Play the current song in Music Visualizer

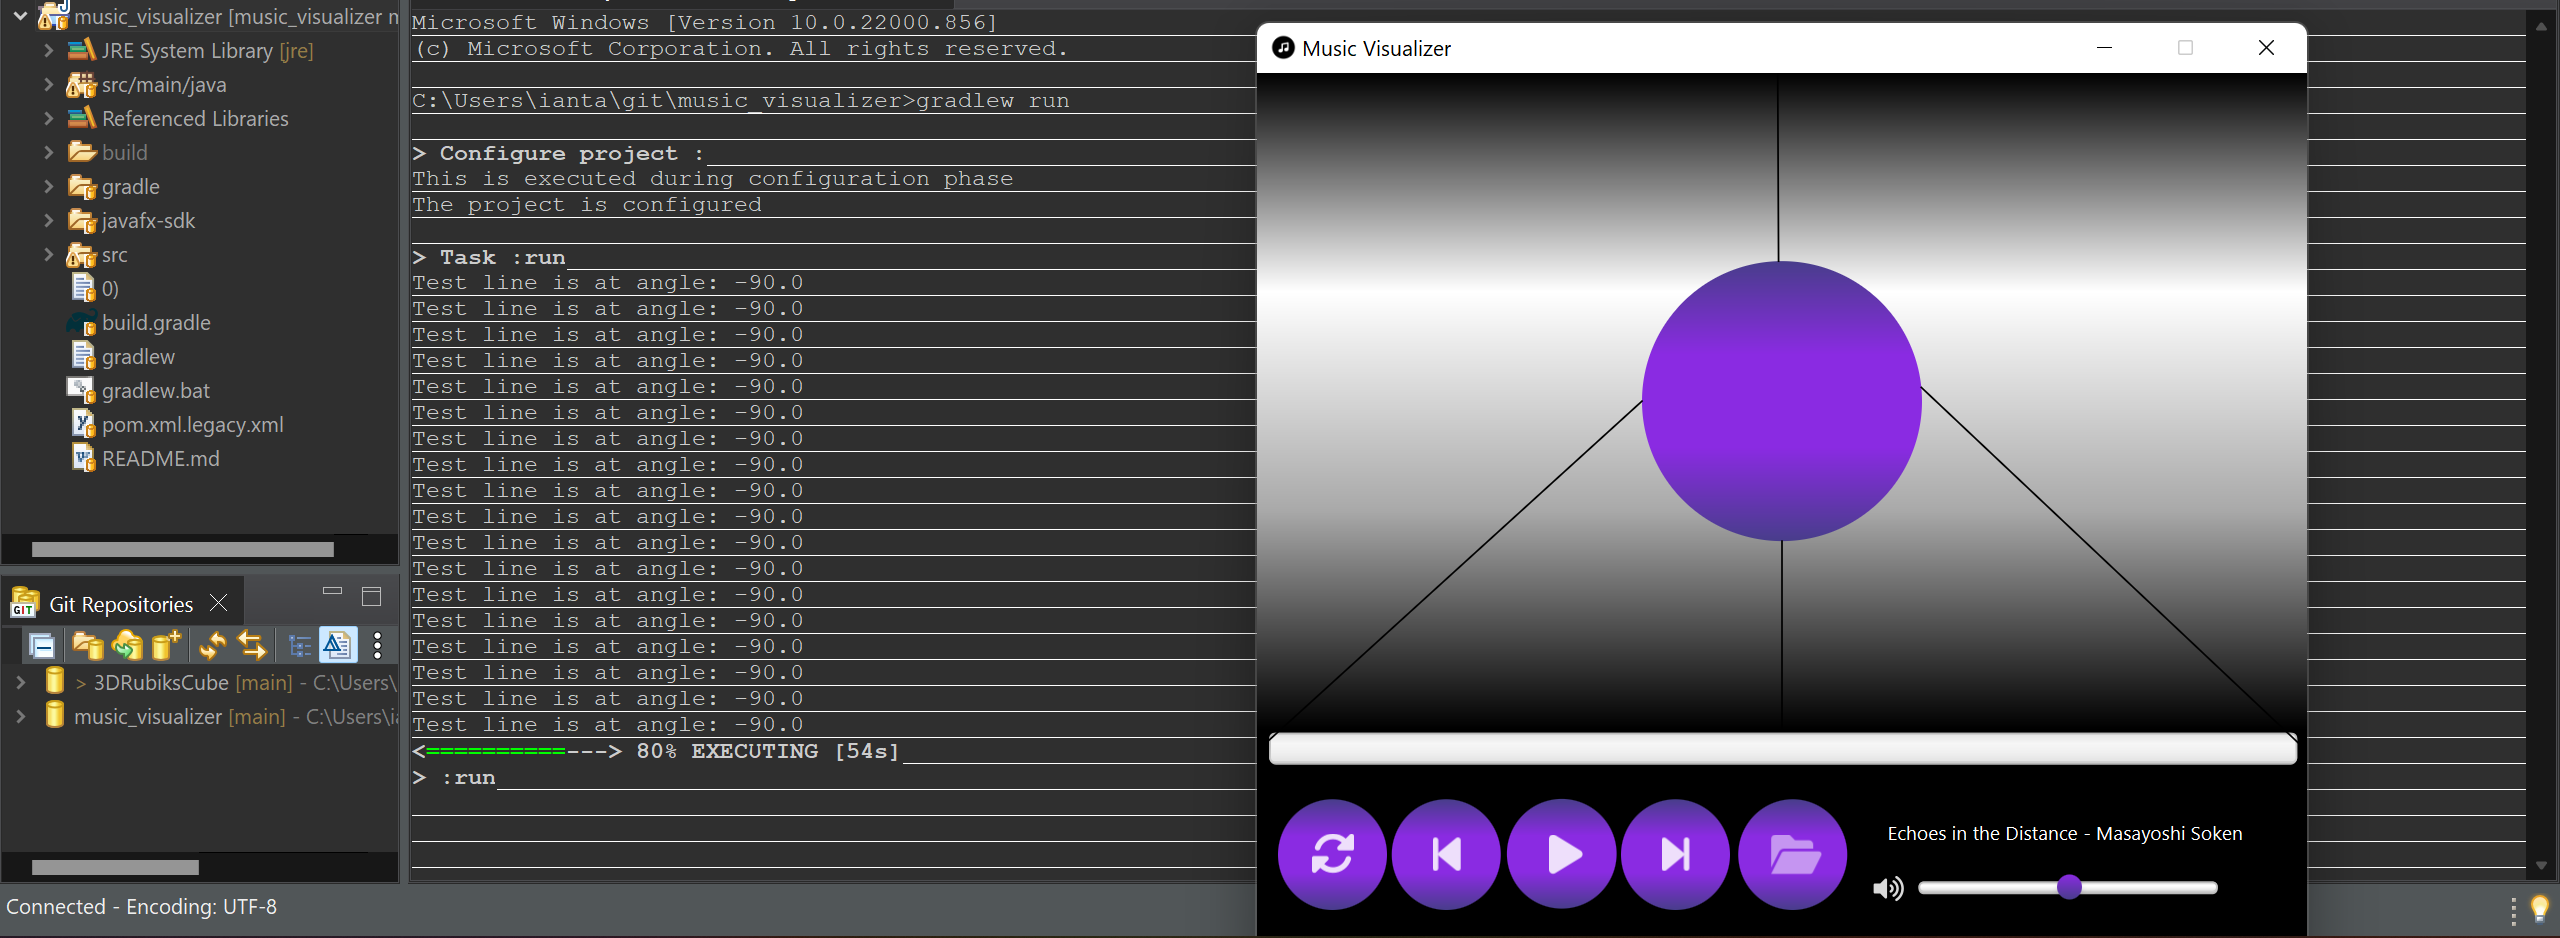(x=1562, y=854)
